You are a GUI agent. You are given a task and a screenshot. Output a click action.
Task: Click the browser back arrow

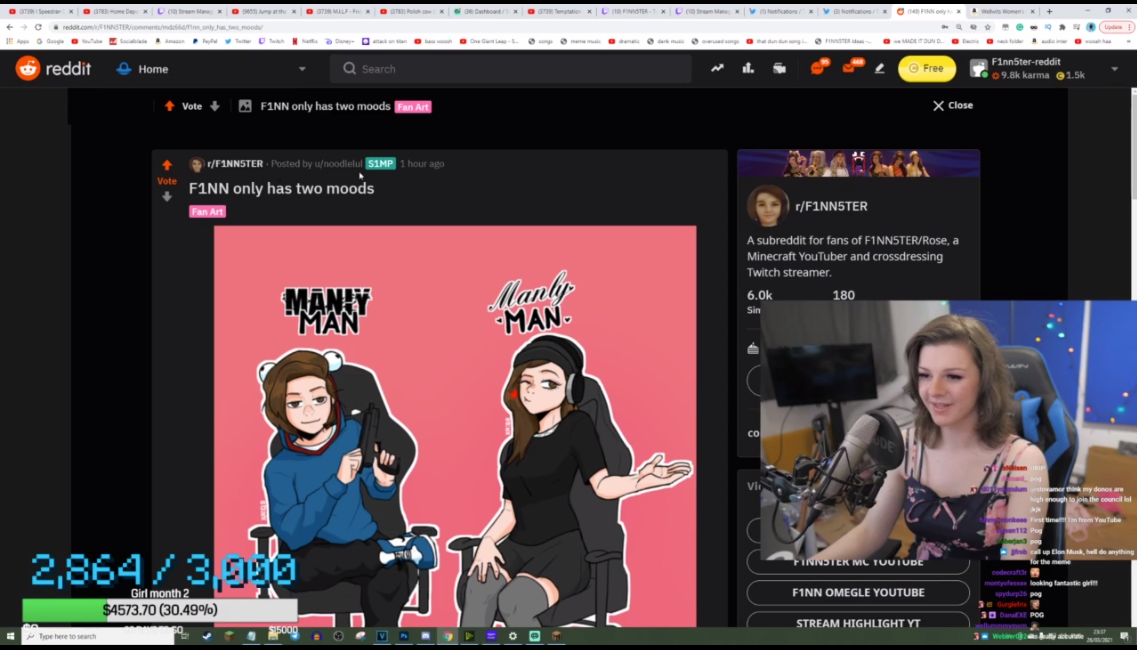click(x=9, y=27)
